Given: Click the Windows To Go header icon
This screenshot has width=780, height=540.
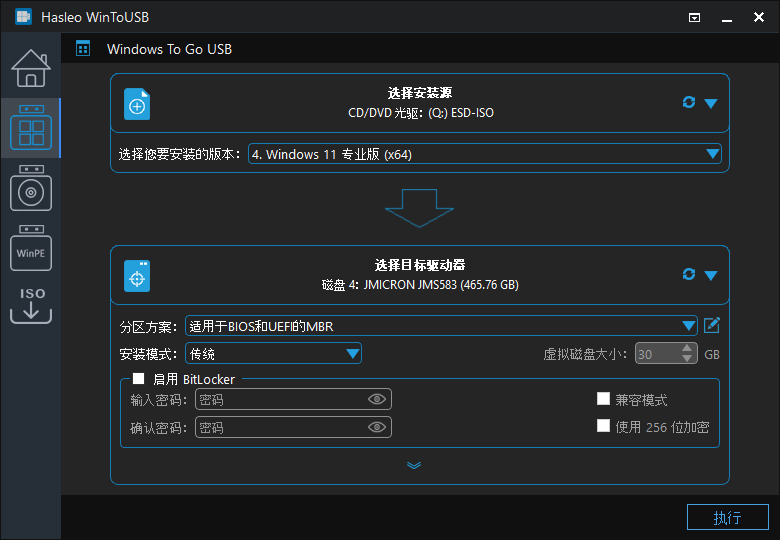Looking at the screenshot, I should [x=83, y=49].
